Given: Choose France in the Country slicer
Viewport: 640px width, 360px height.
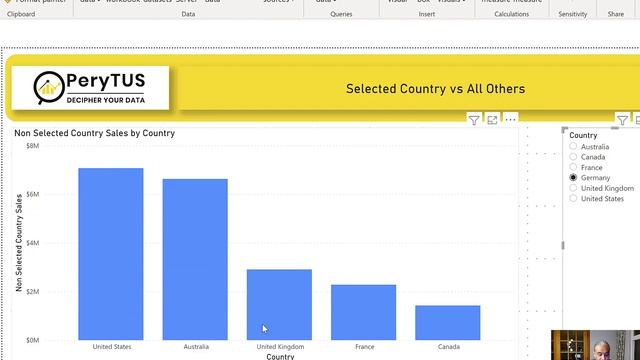Looking at the screenshot, I should [x=573, y=167].
